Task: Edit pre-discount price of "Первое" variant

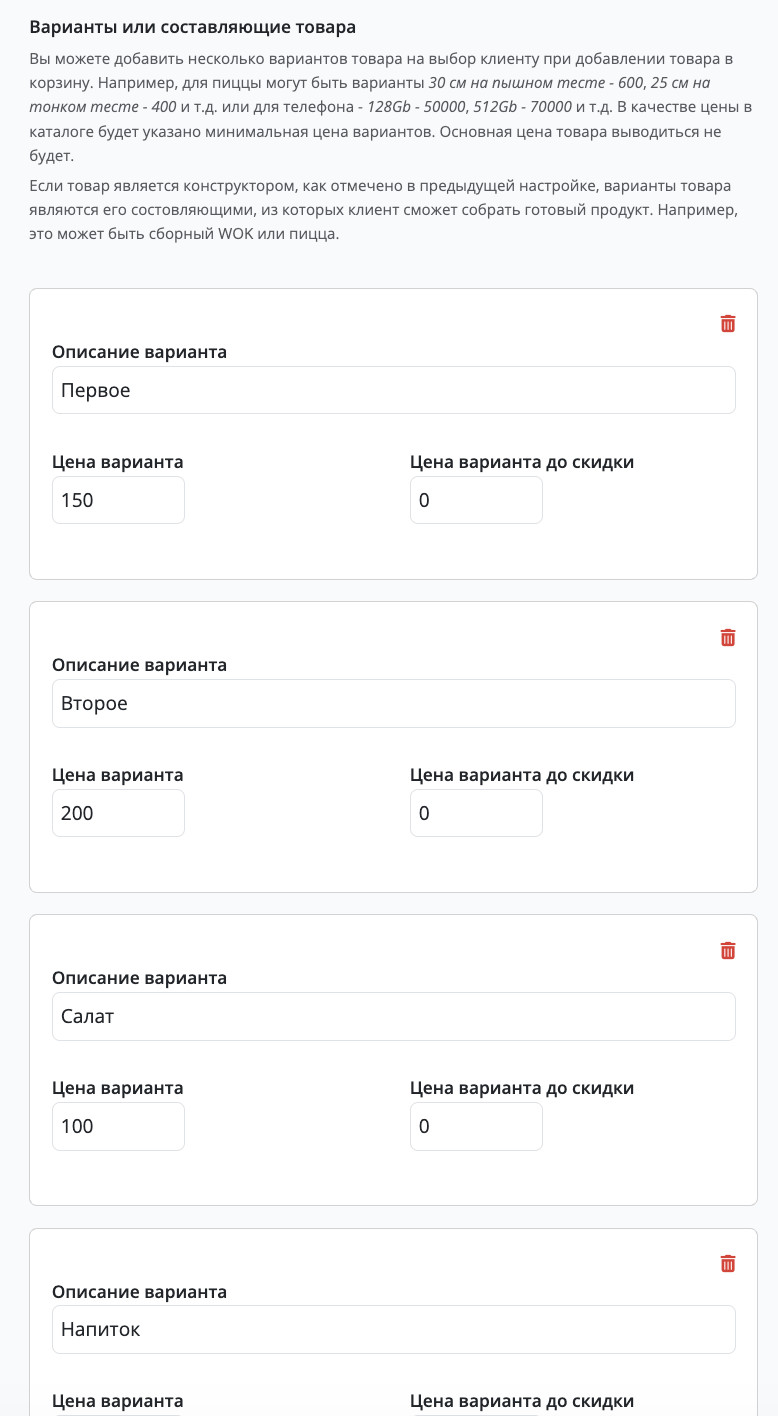Action: (x=476, y=500)
